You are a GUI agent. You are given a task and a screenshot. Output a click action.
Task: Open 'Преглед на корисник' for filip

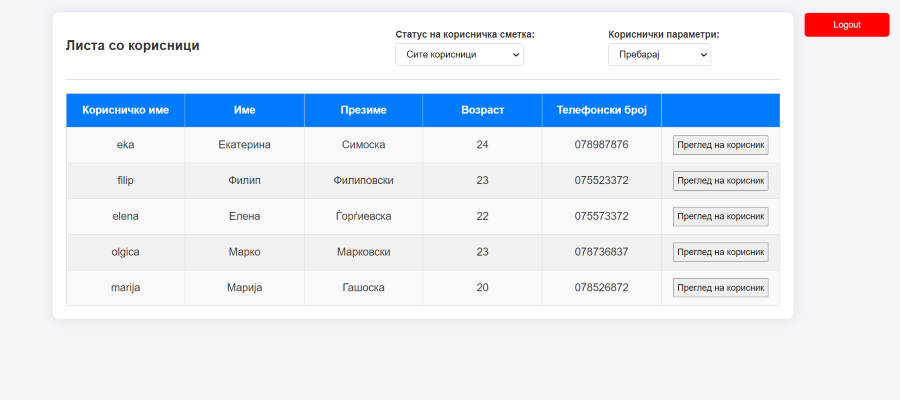[720, 181]
